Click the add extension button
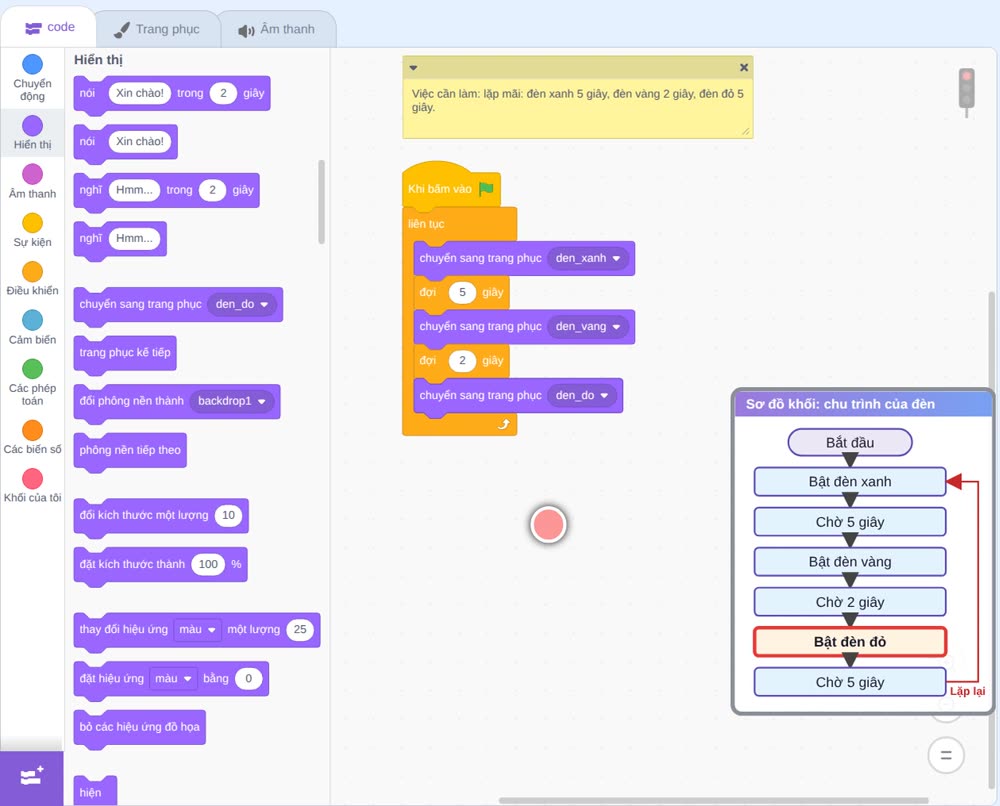1000x806 pixels. point(32,777)
